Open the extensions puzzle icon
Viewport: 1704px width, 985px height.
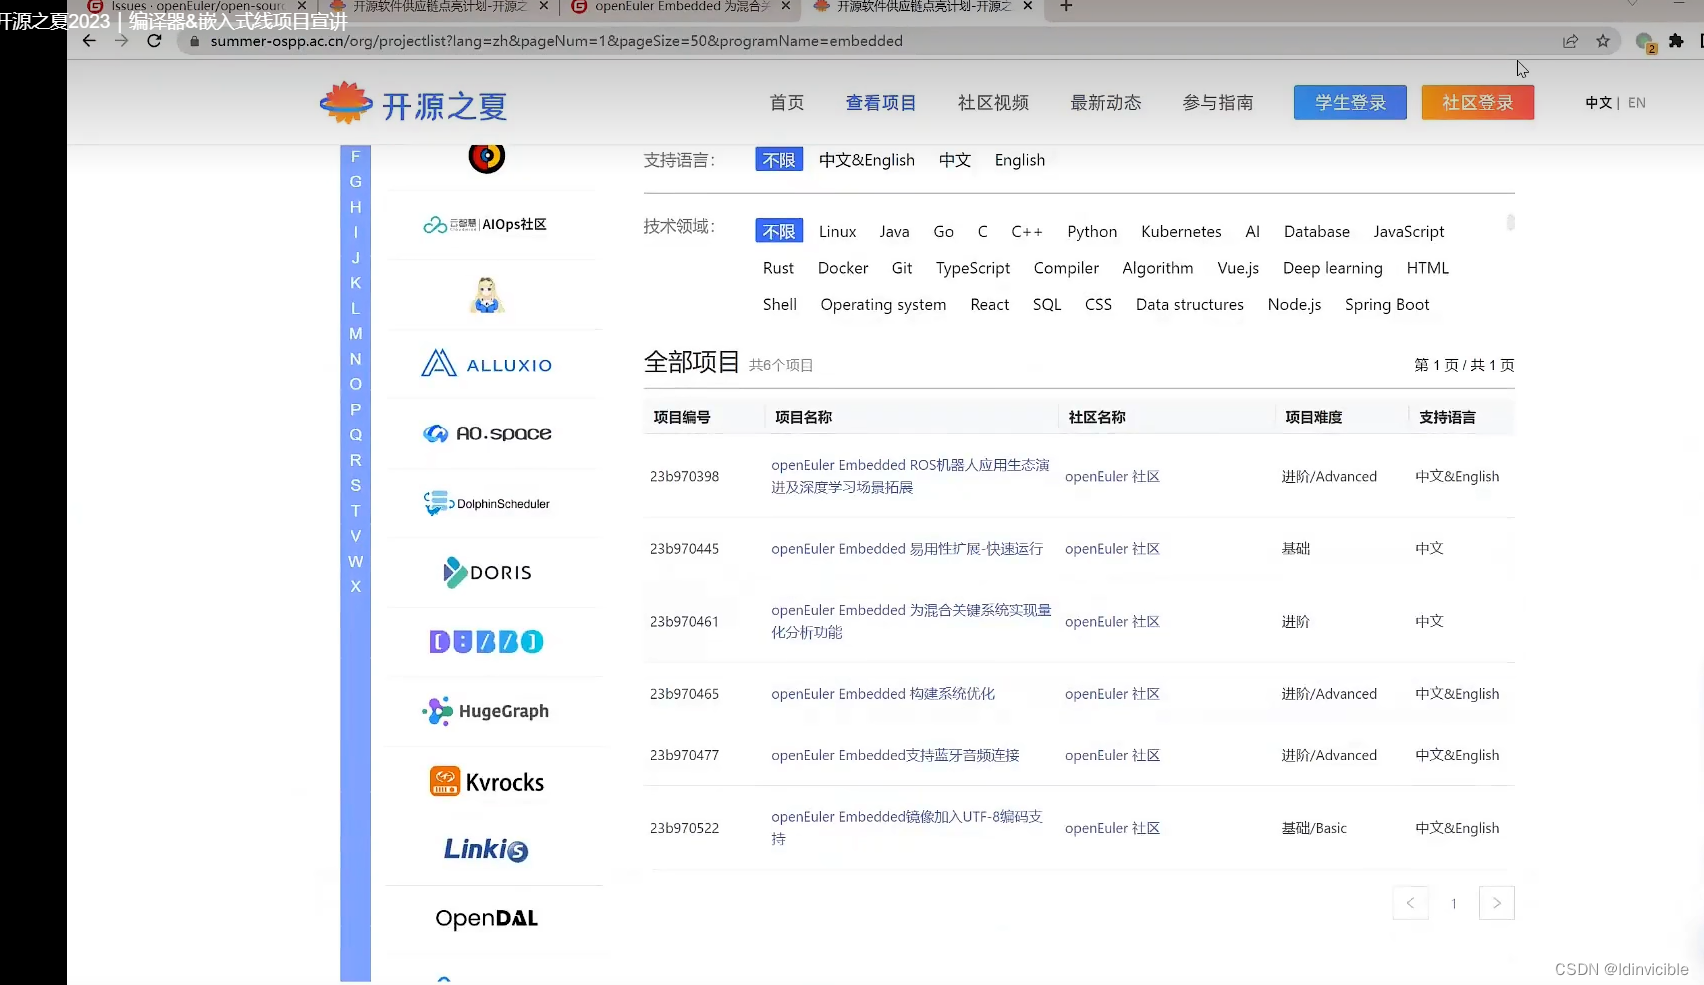pyautogui.click(x=1676, y=41)
